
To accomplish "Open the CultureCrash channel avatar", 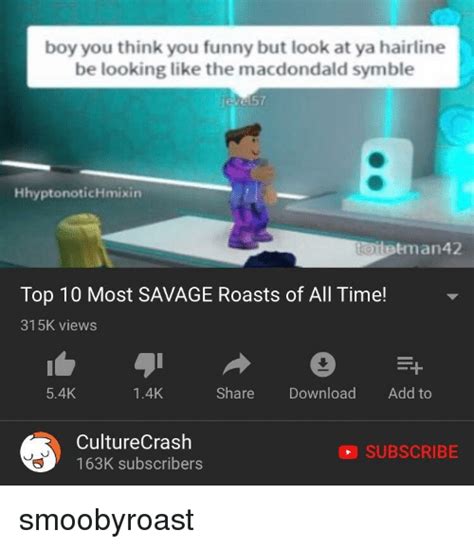I will pos(41,452).
